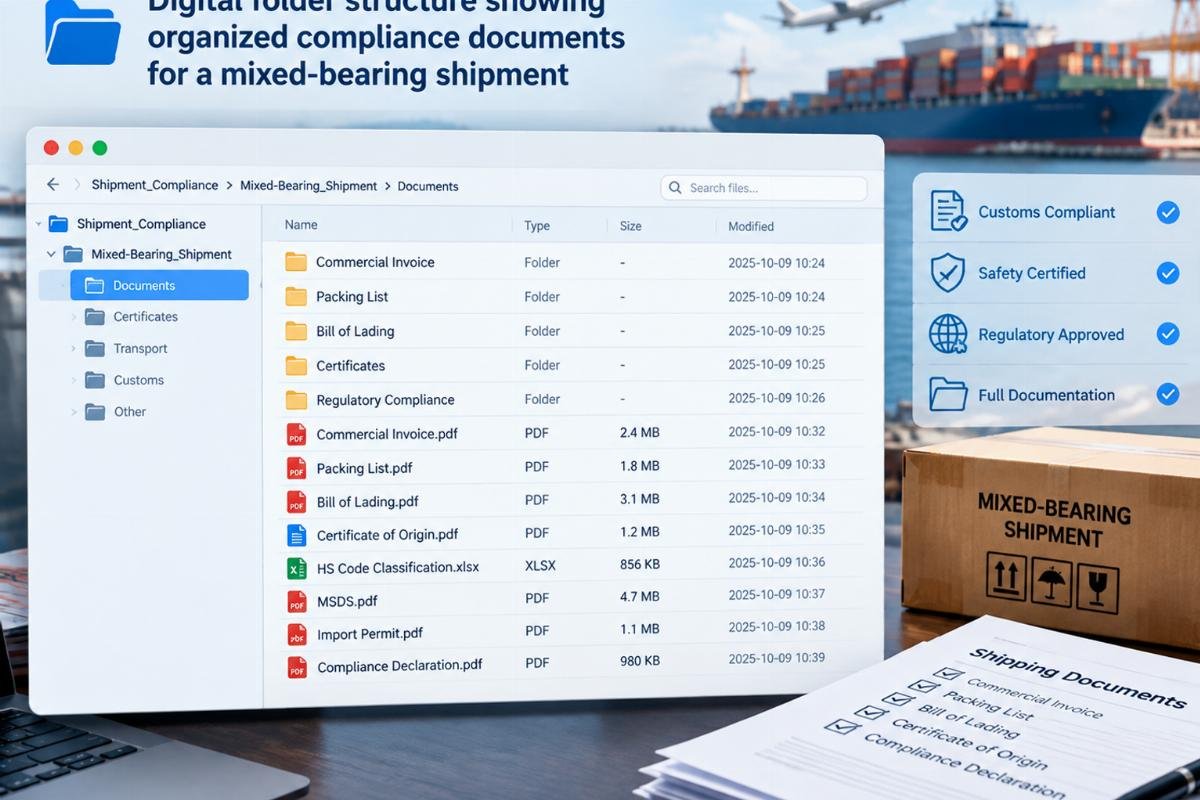1200x800 pixels.
Task: Sort by the Type column header
Action: pyautogui.click(x=537, y=226)
